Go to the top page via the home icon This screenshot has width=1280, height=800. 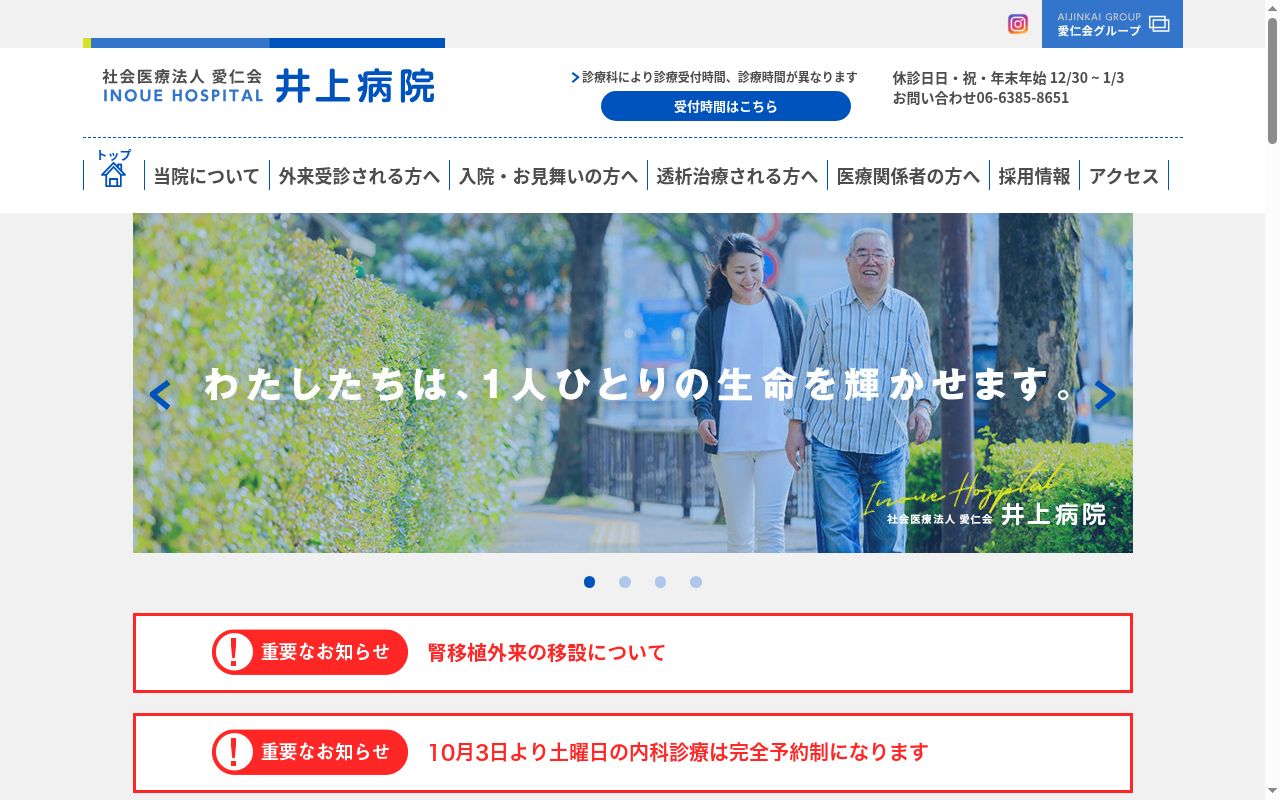tap(114, 169)
